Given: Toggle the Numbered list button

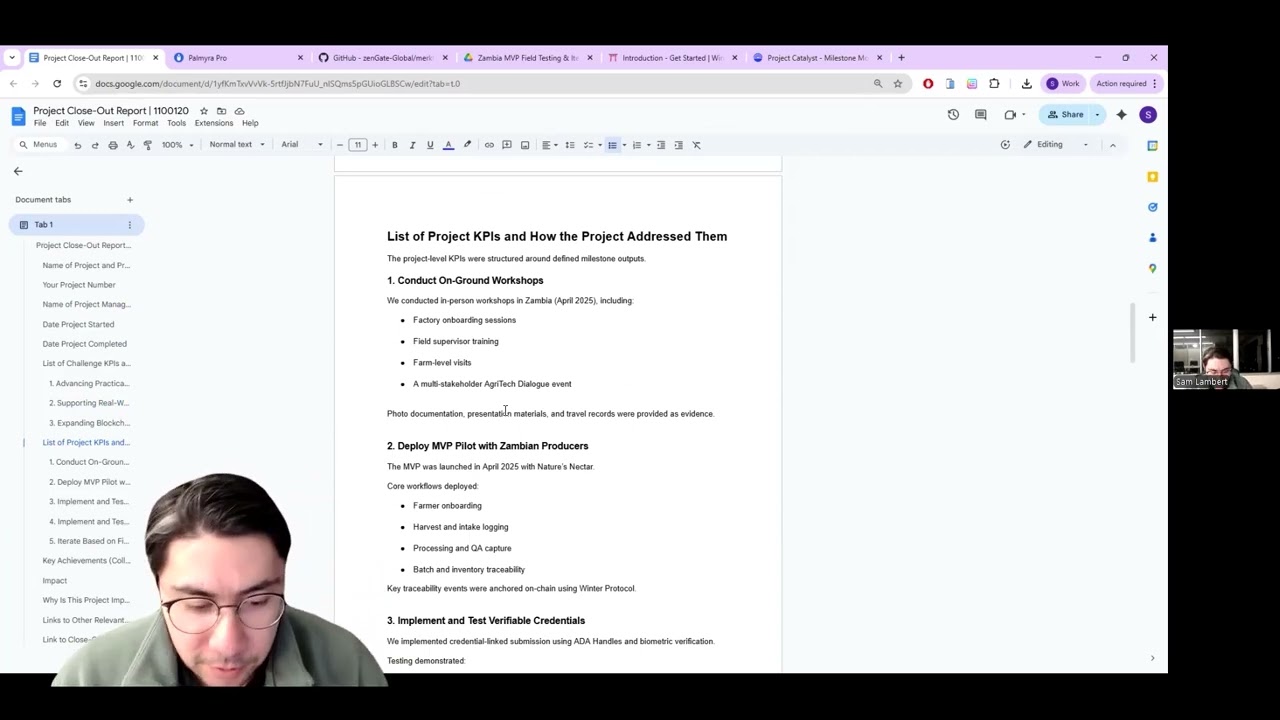Looking at the screenshot, I should click(636, 145).
